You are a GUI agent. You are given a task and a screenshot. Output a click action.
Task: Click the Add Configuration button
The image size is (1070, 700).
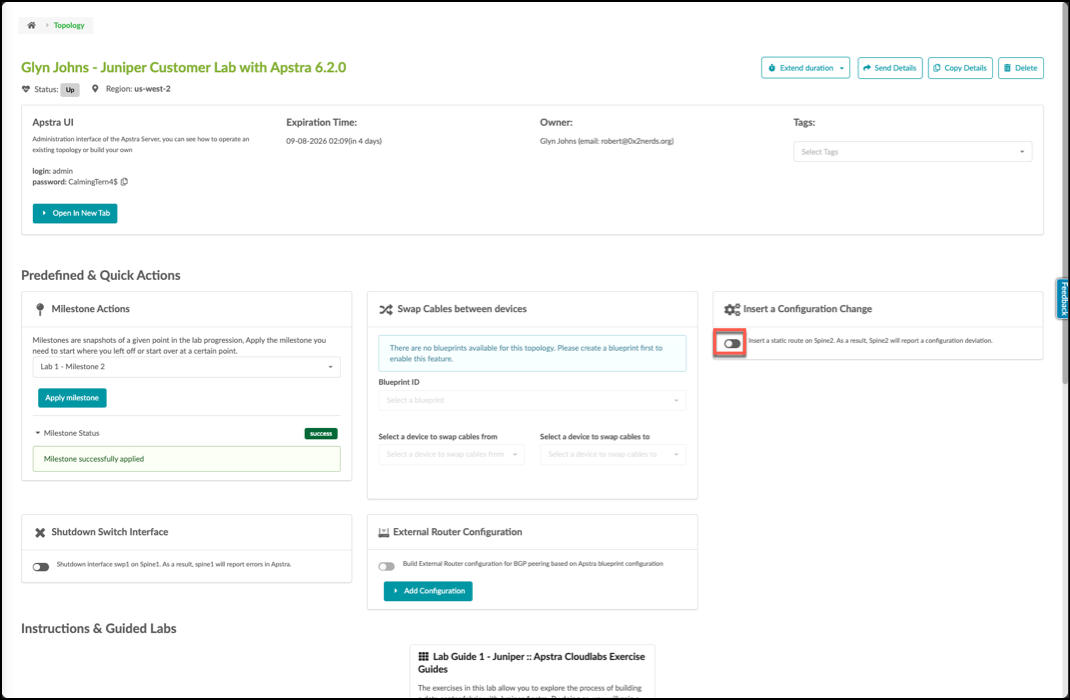(428, 591)
